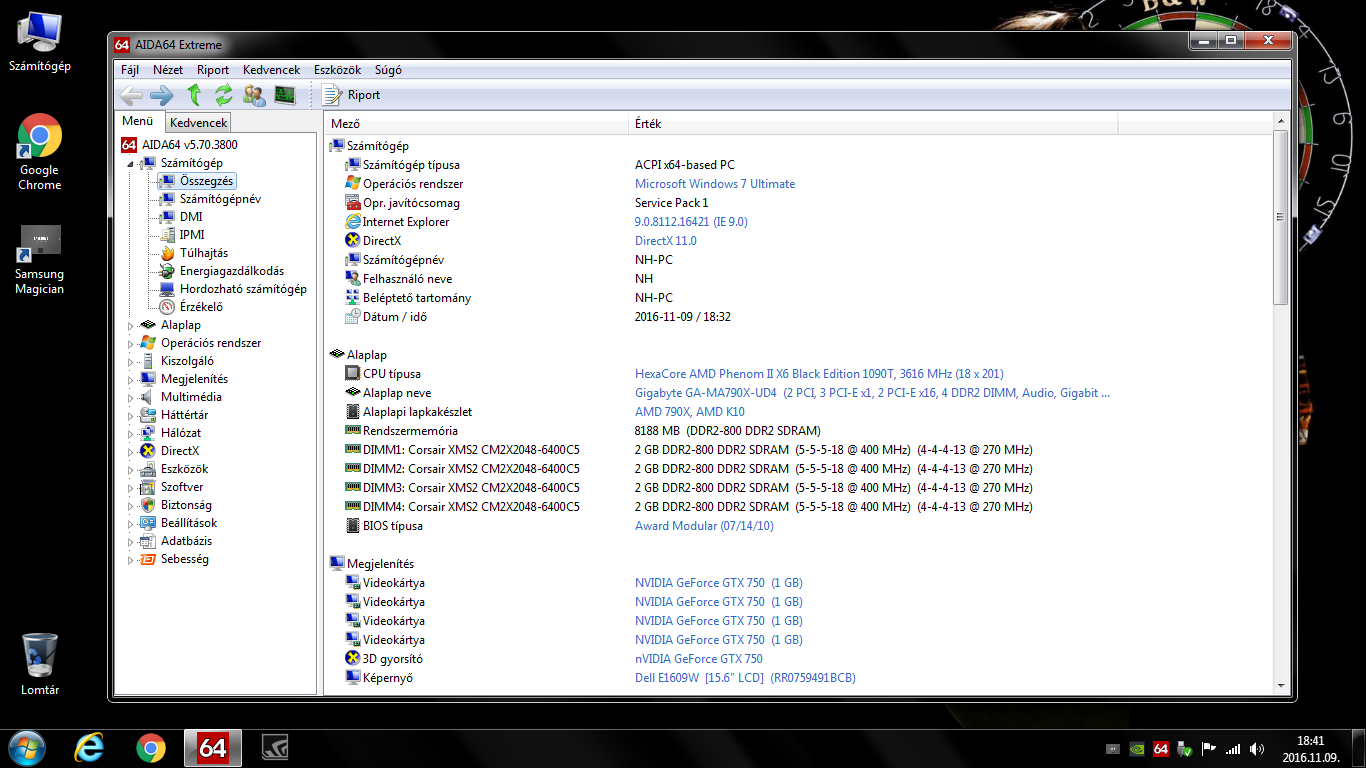Switch to the Kedvencek tab
The image size is (1366, 768).
click(x=198, y=123)
